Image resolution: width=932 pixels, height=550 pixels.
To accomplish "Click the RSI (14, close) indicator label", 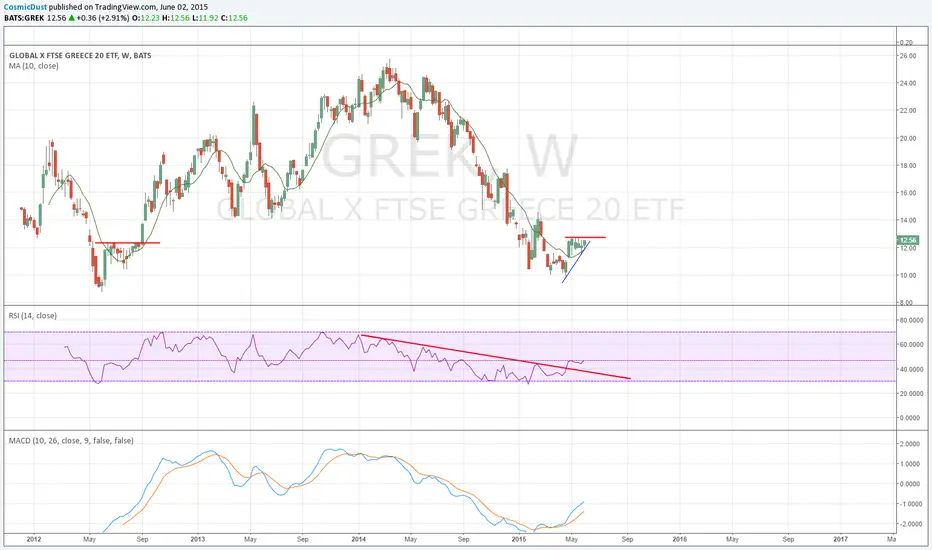I will click(x=33, y=316).
